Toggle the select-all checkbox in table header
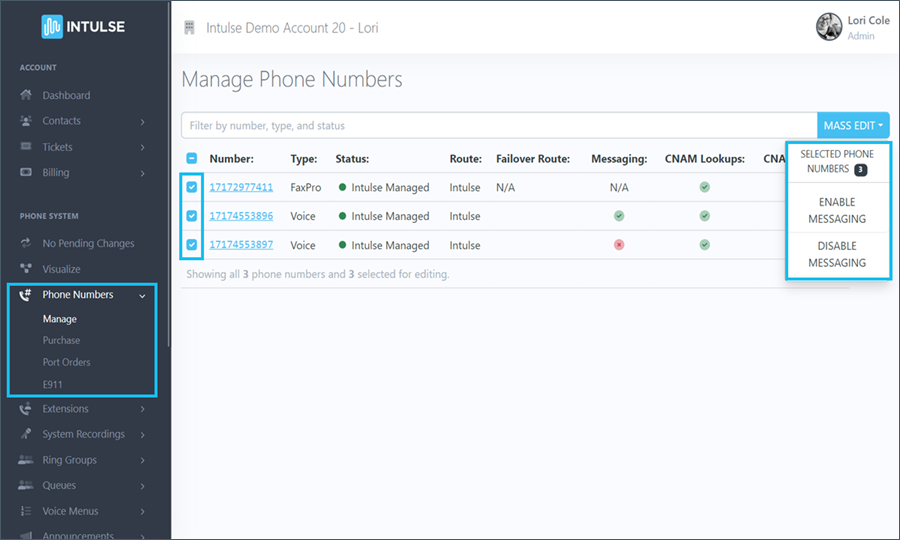The width and height of the screenshot is (900, 540). 192,158
